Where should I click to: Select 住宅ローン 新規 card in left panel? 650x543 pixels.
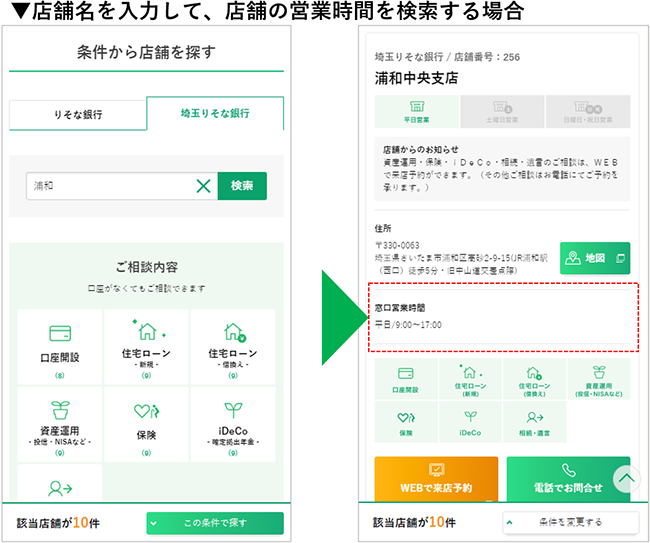[x=146, y=347]
